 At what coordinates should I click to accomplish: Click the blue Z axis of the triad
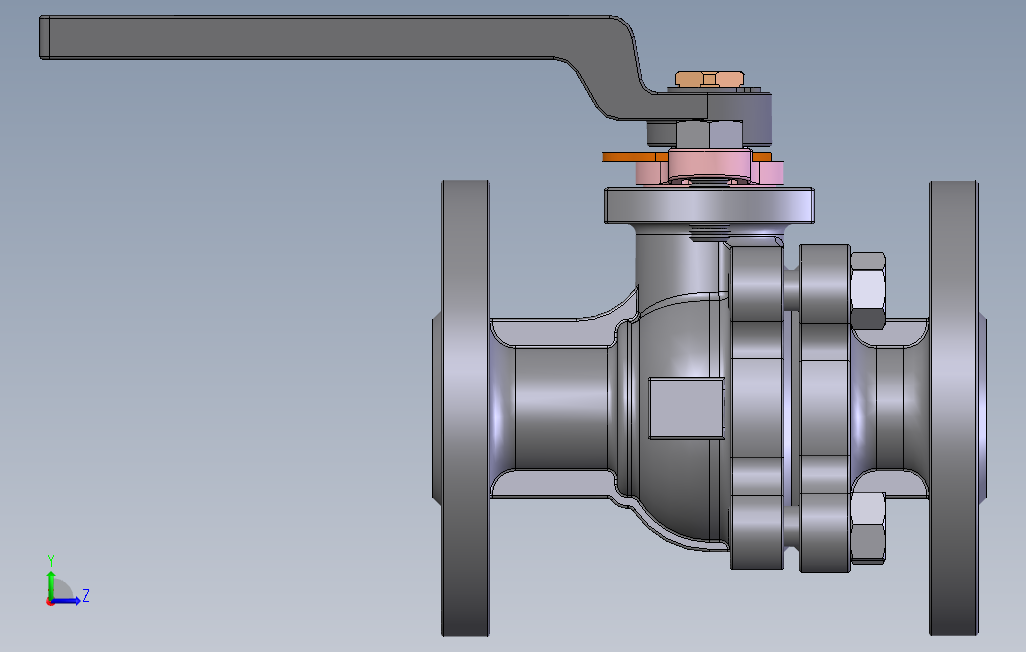click(66, 601)
